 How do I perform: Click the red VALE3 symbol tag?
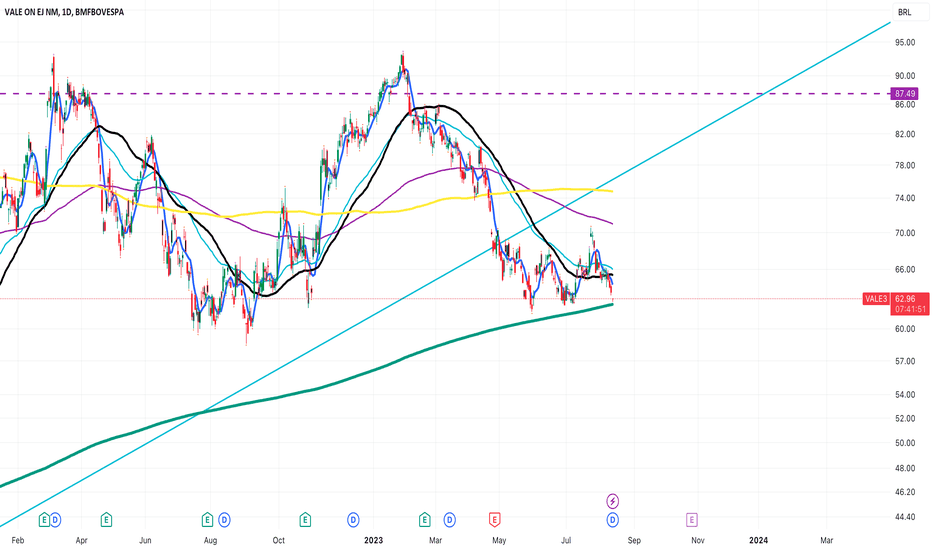tap(877, 299)
